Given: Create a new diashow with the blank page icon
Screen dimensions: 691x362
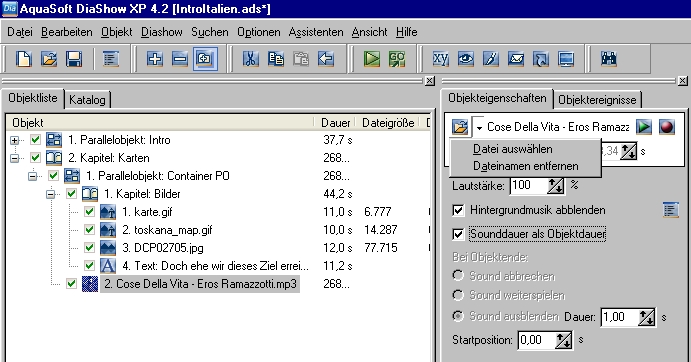Looking at the screenshot, I should coord(23,59).
